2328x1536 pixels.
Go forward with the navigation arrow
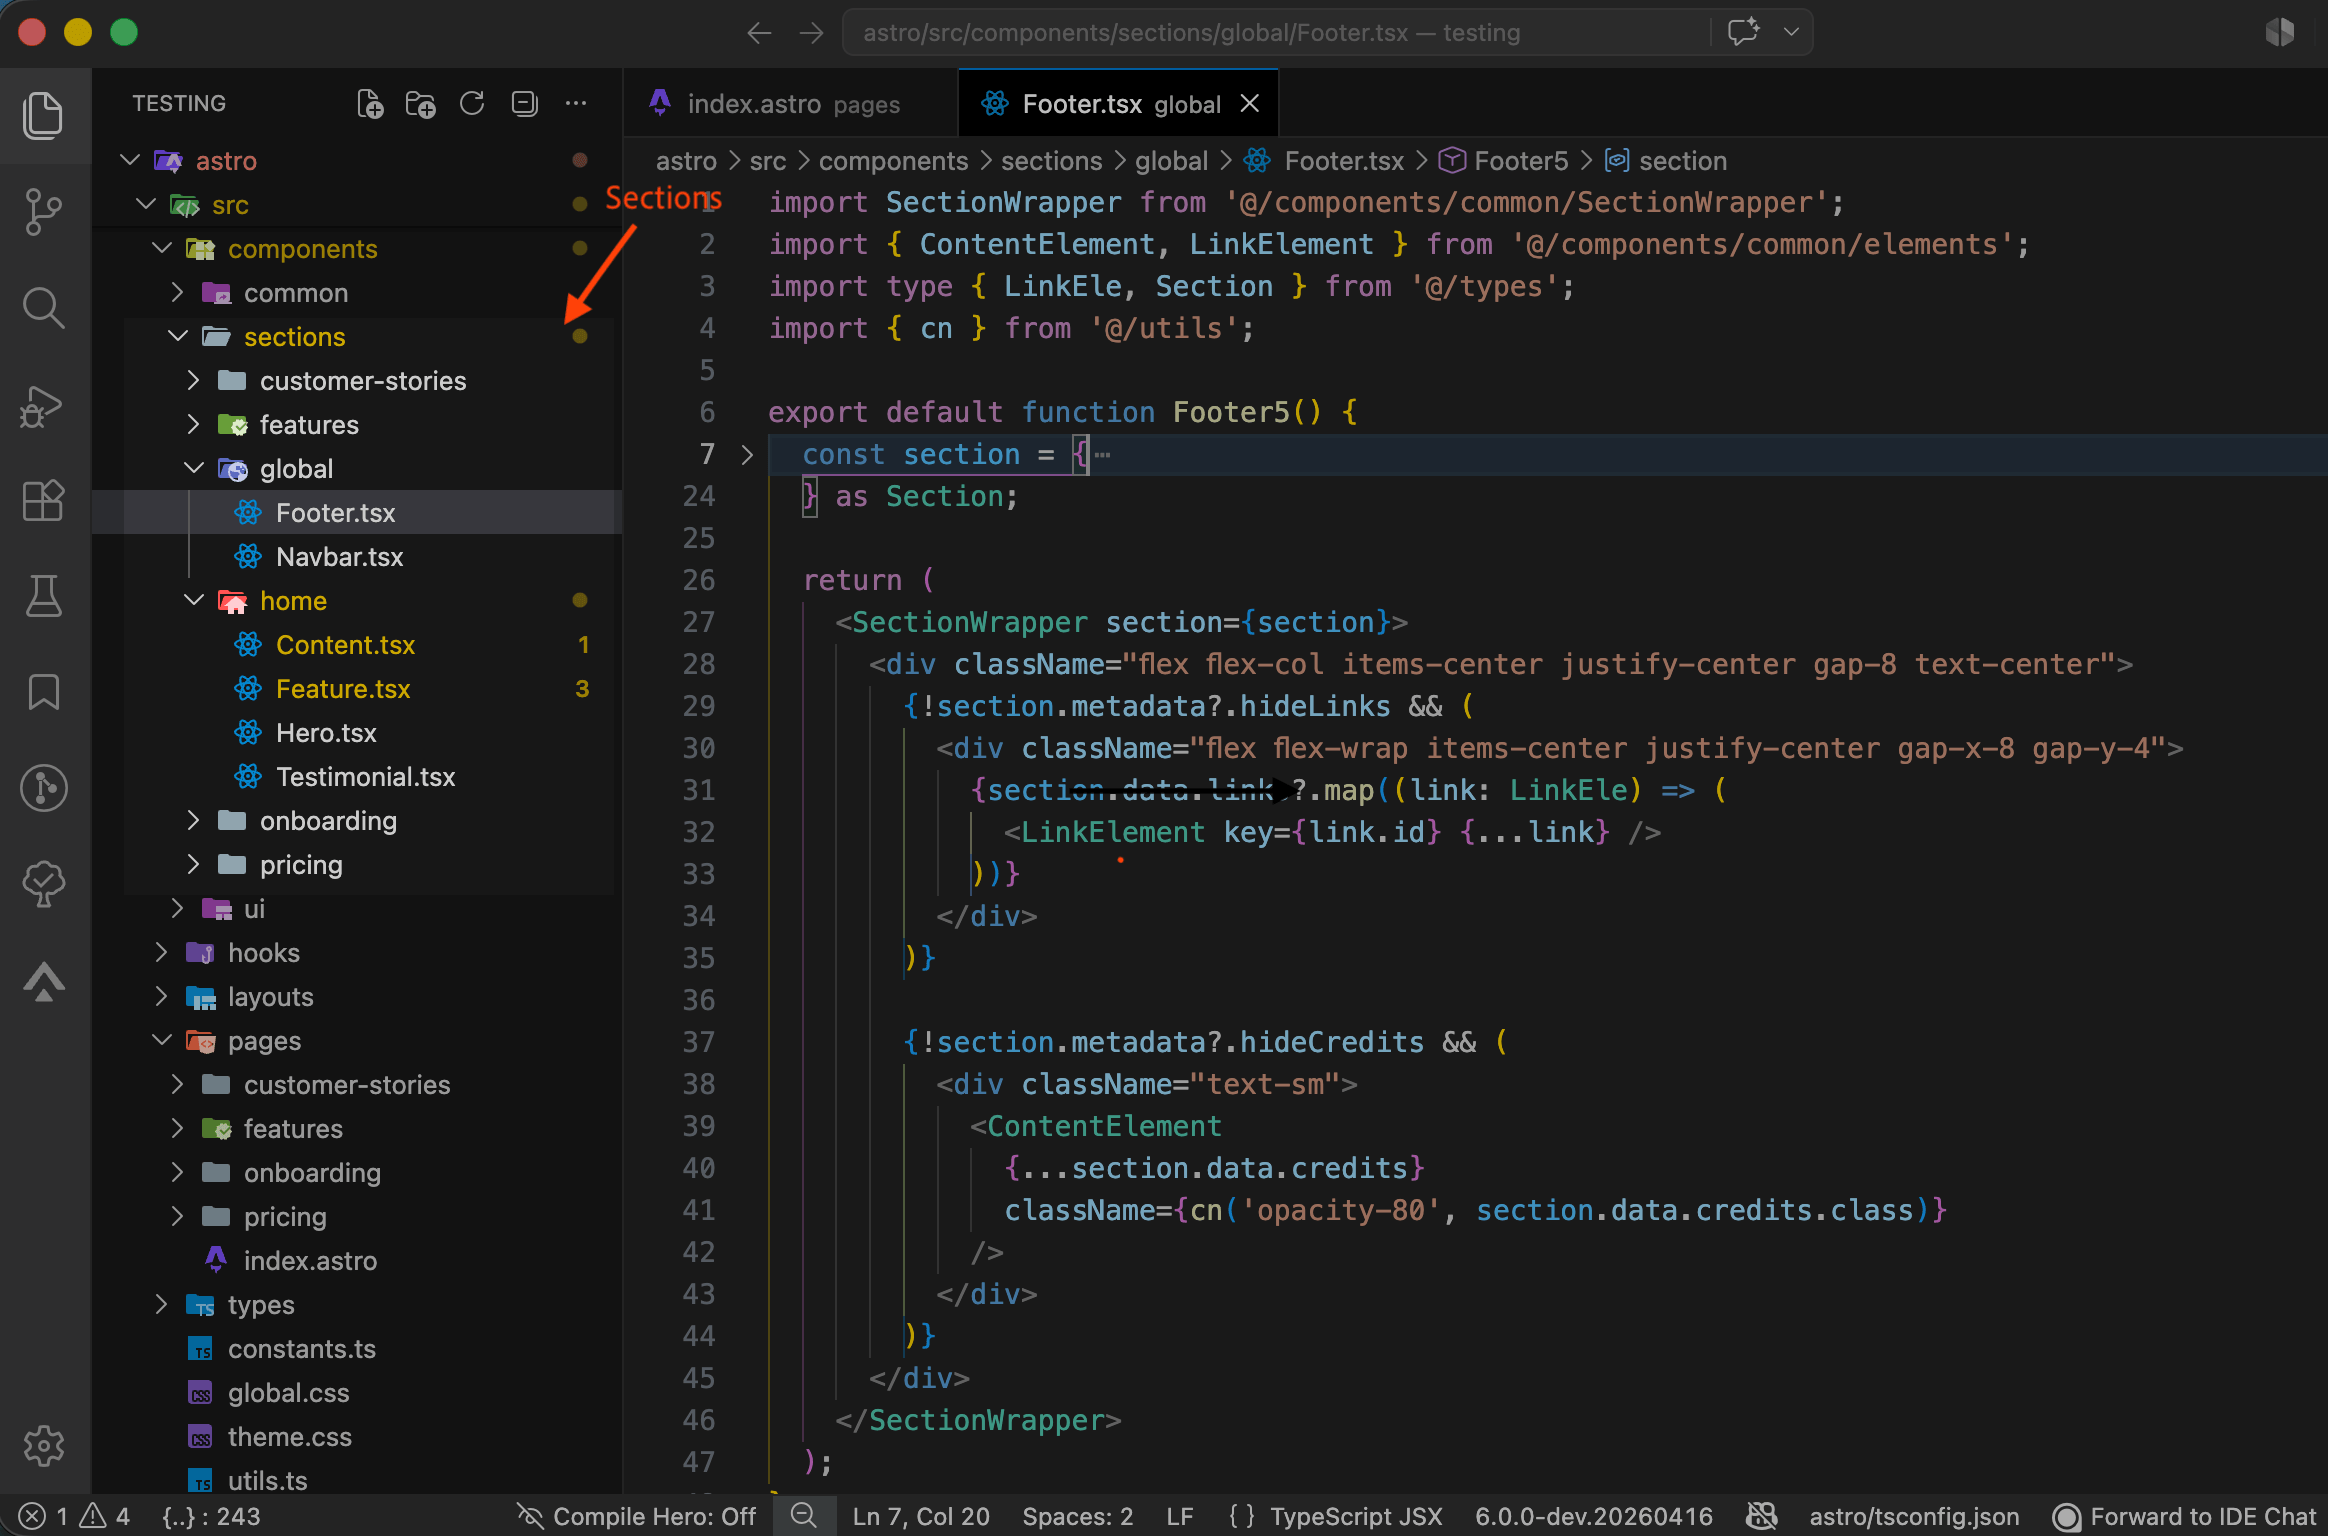click(x=812, y=33)
